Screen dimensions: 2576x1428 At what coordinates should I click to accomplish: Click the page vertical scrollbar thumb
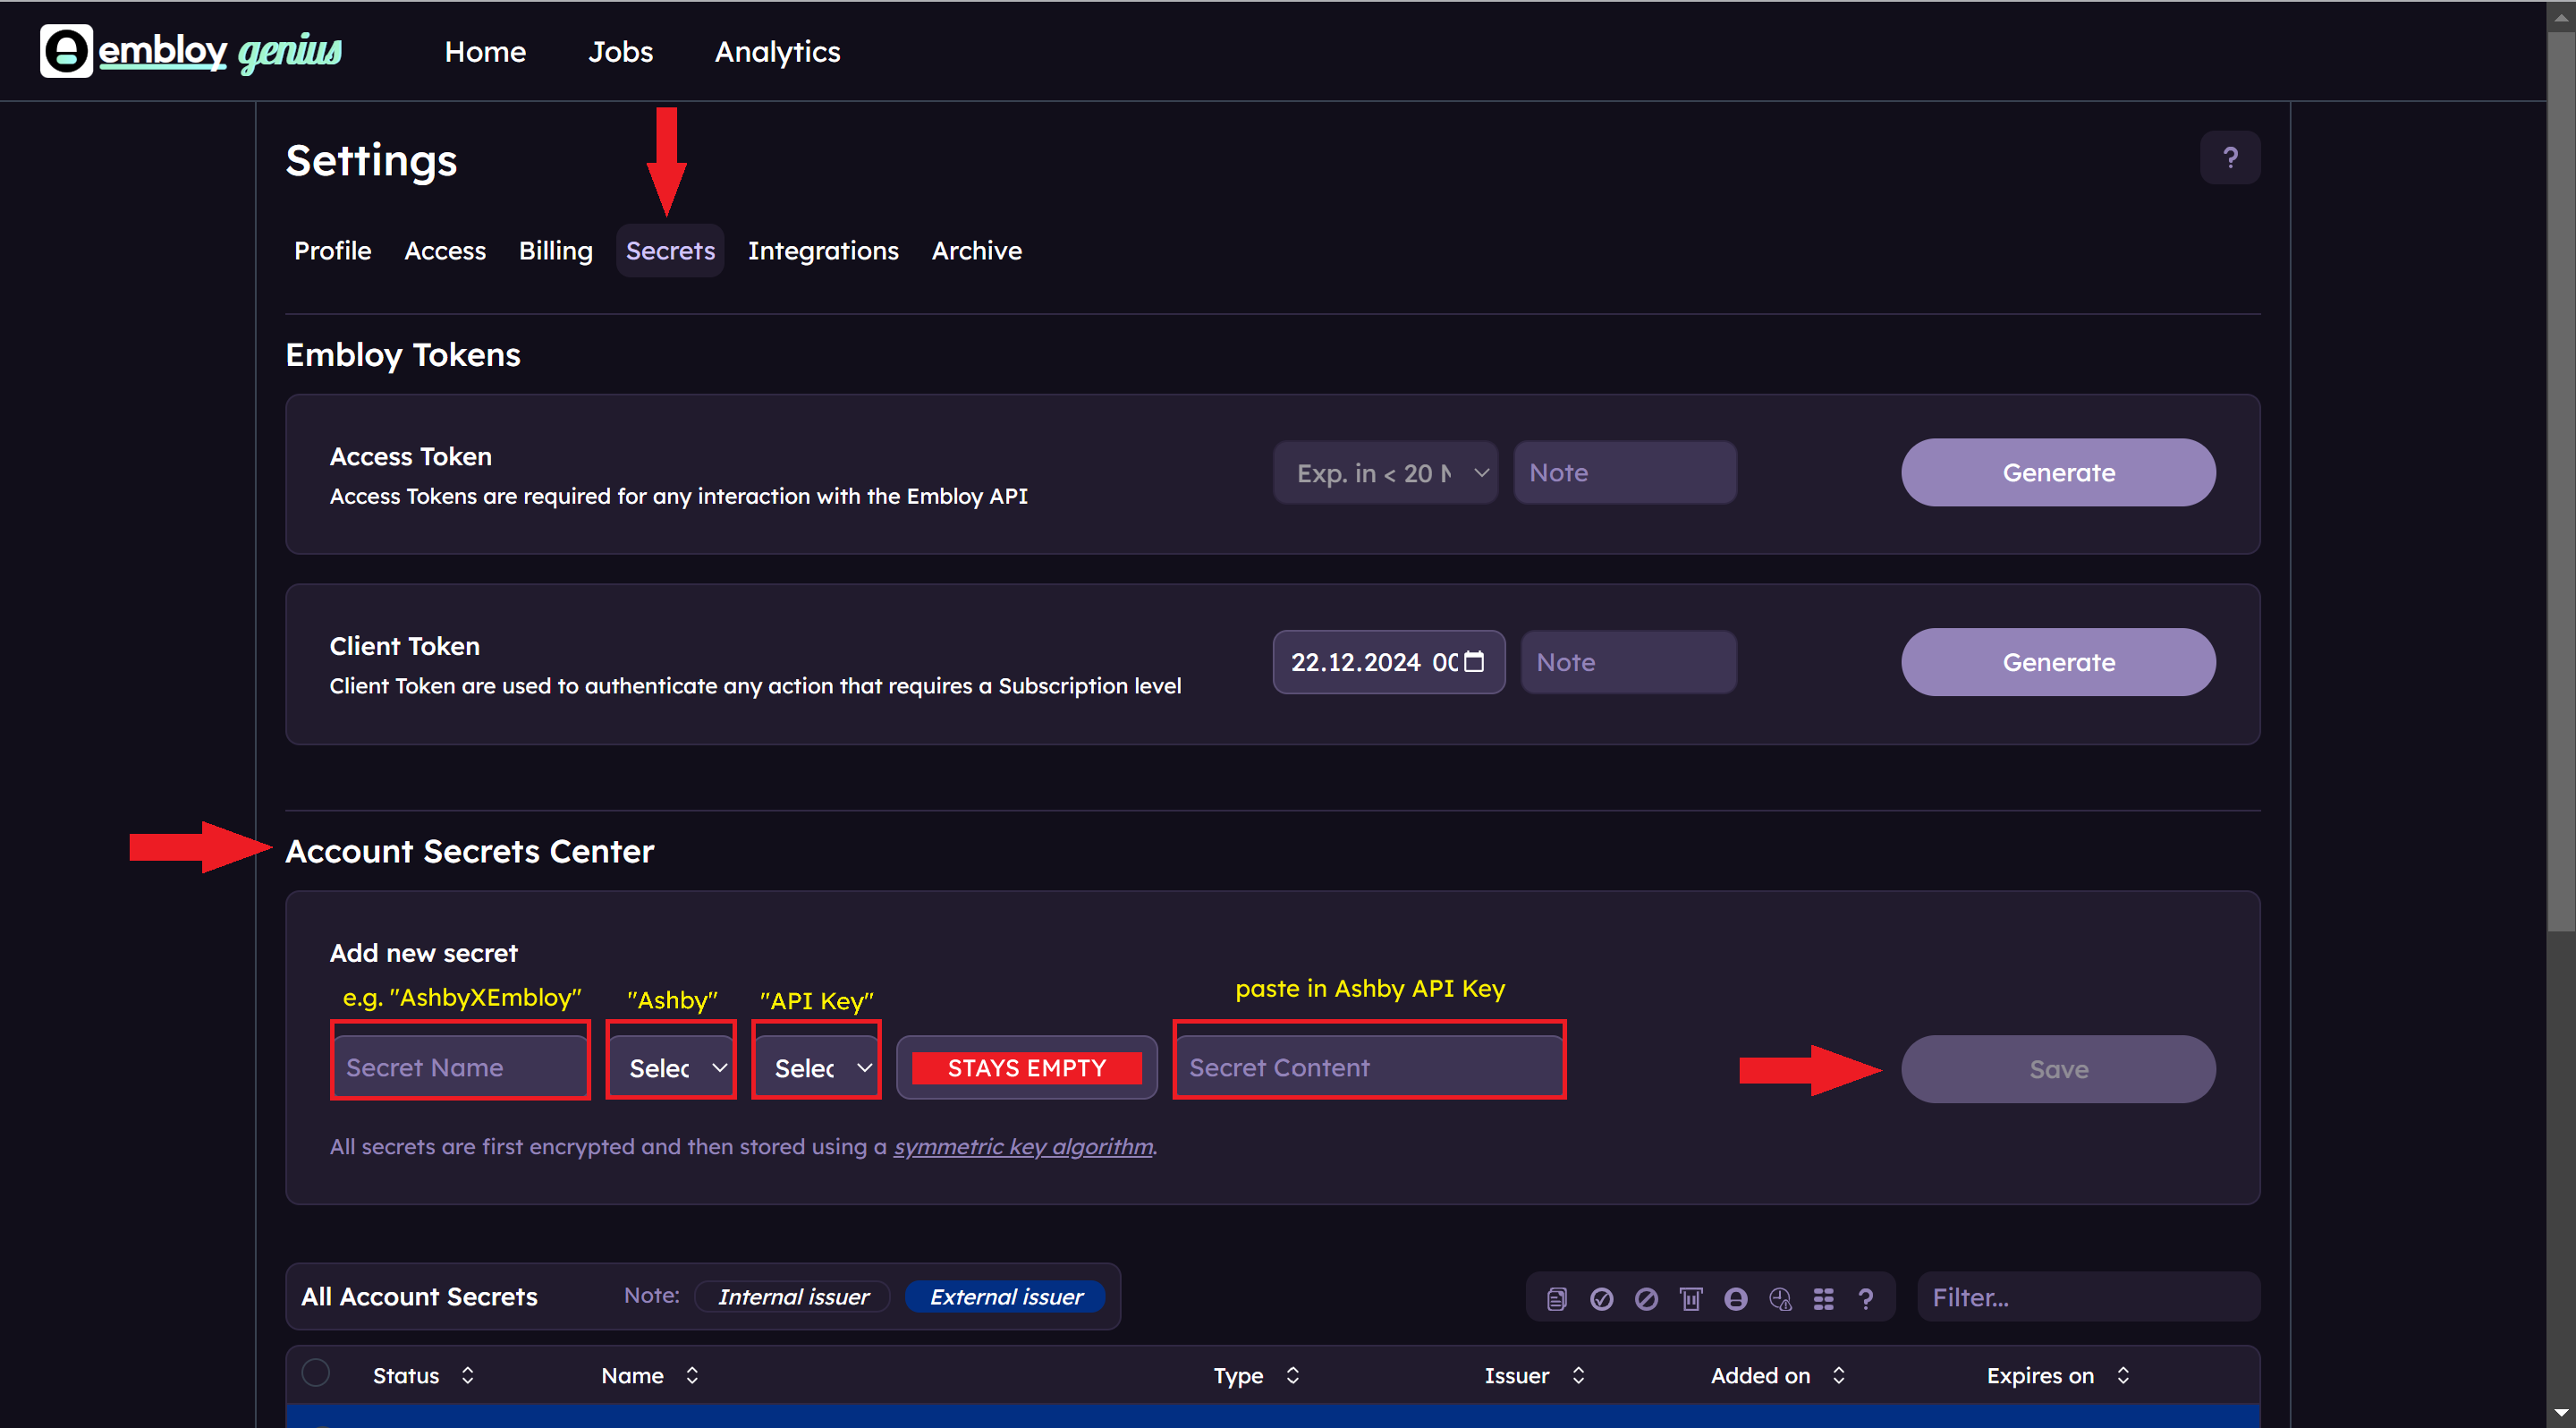(2561, 480)
